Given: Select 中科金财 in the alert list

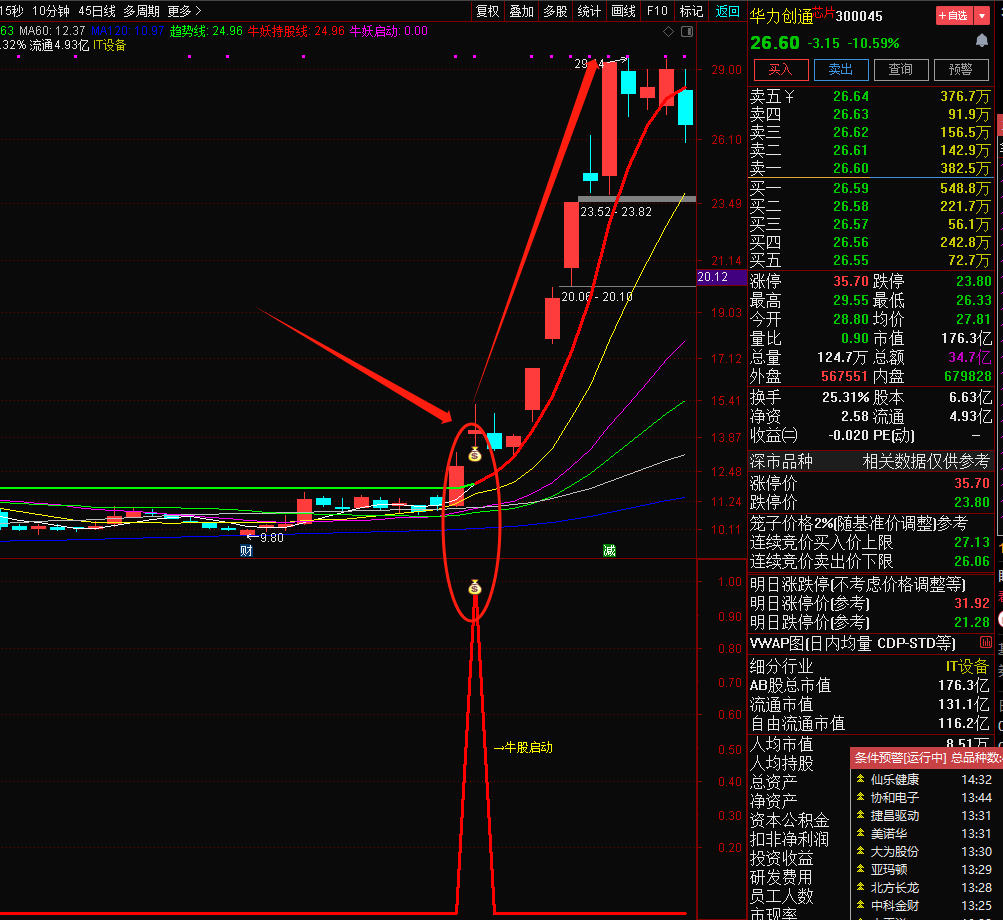Looking at the screenshot, I should coord(895,905).
